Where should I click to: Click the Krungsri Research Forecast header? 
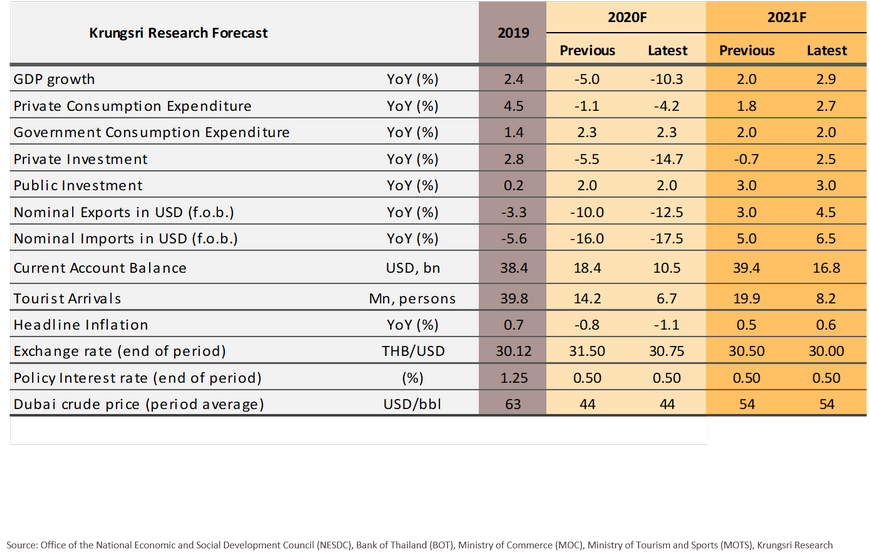point(178,33)
